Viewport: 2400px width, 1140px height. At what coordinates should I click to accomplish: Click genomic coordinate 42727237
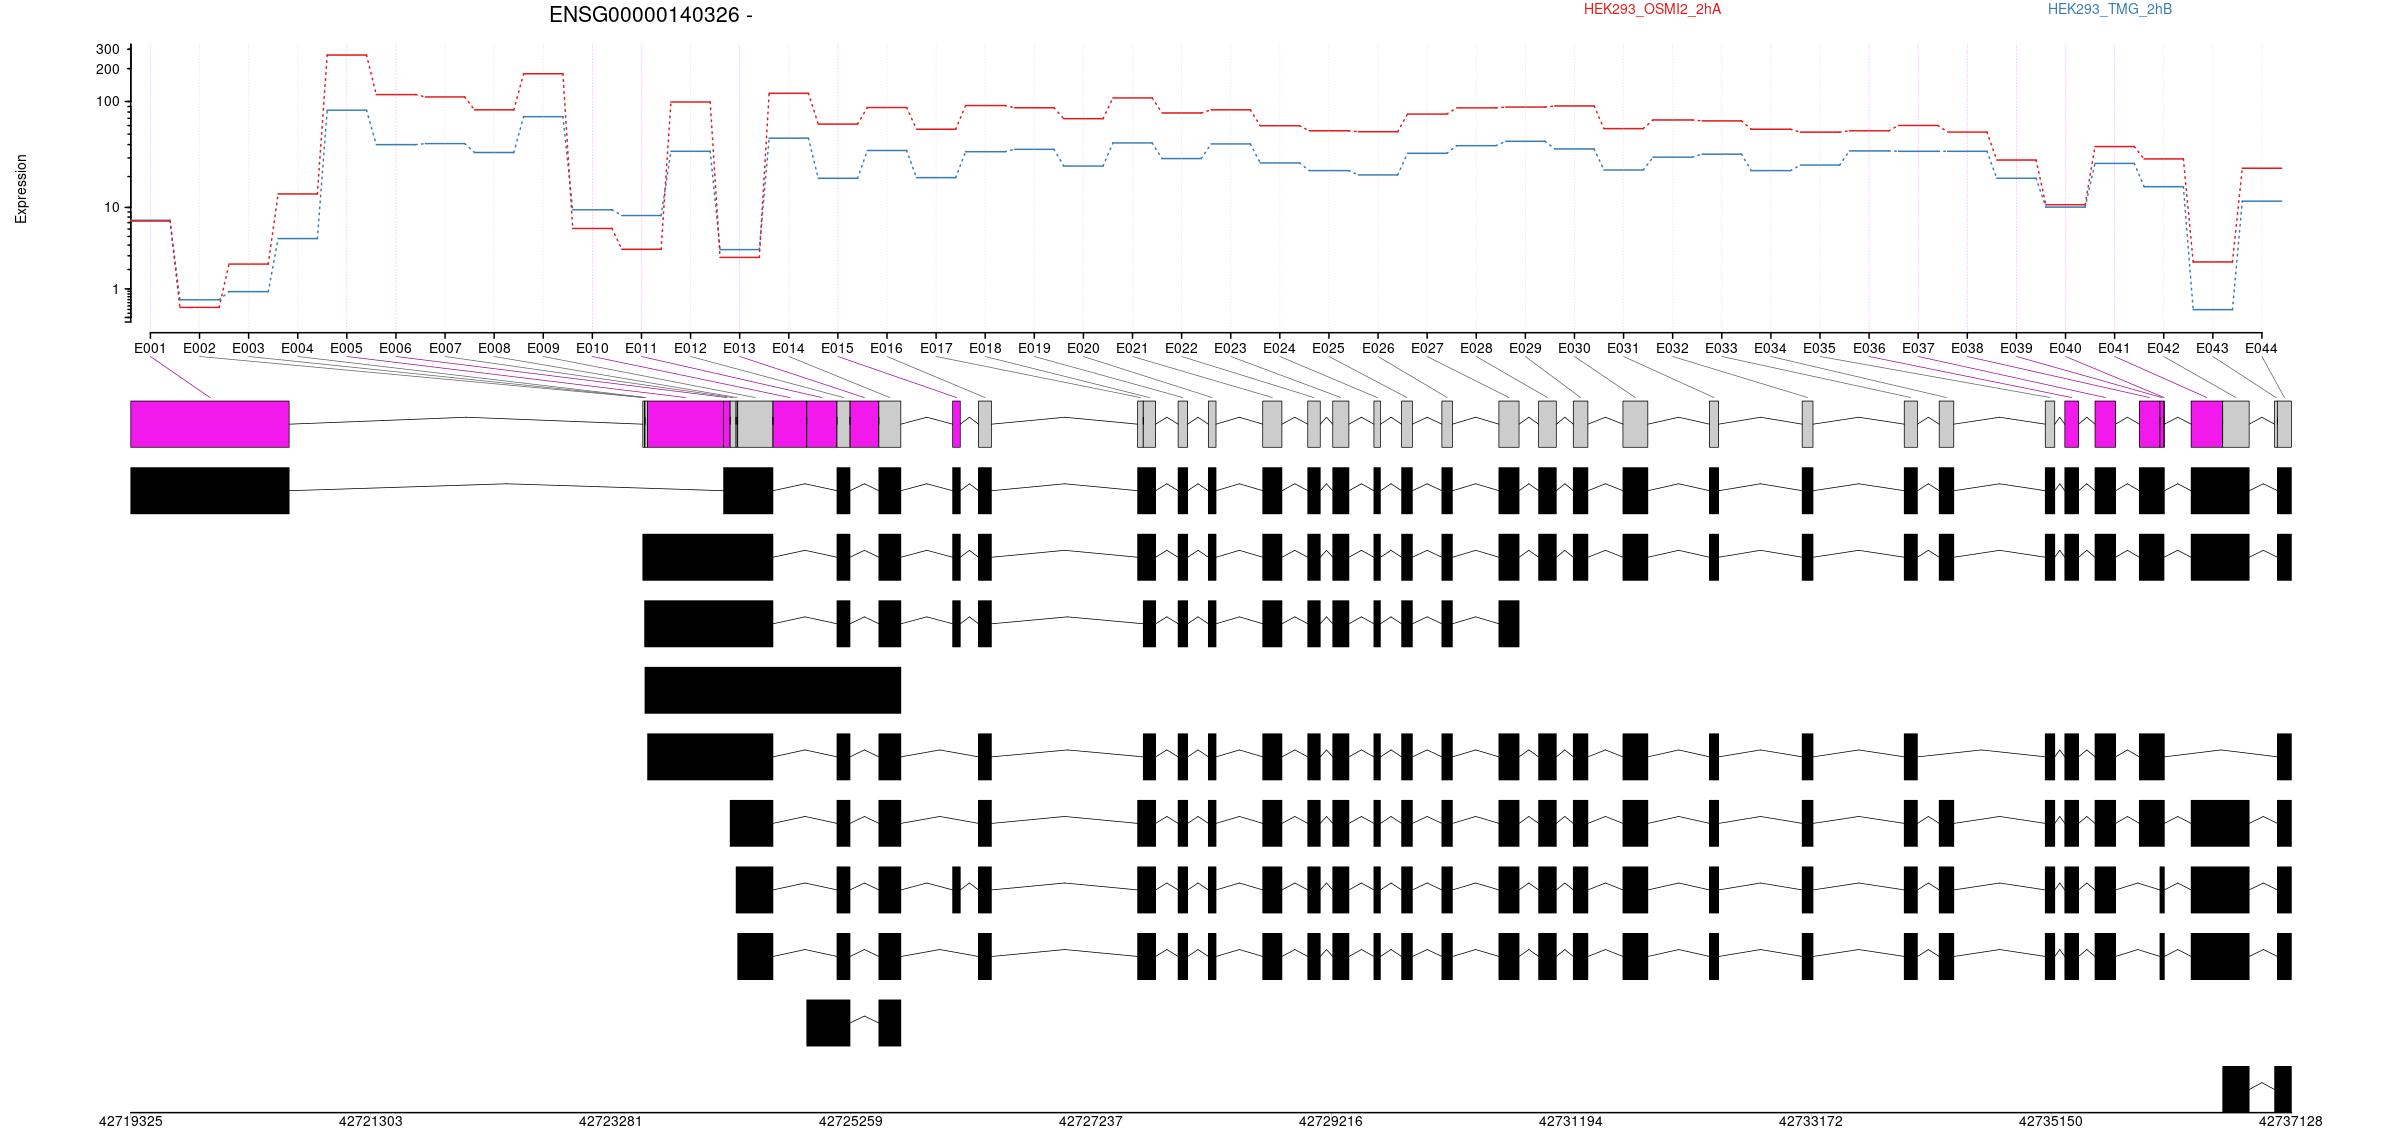point(1090,1121)
